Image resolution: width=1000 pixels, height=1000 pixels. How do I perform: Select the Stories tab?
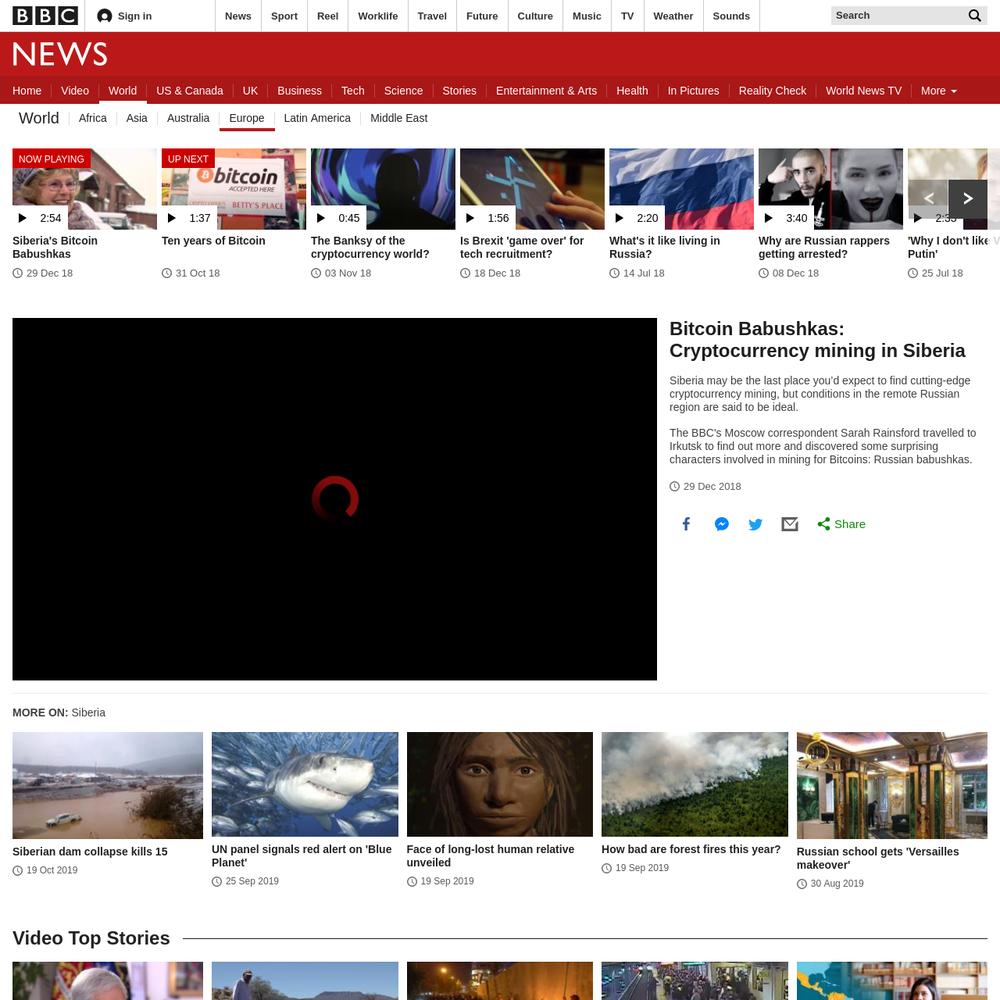click(459, 91)
